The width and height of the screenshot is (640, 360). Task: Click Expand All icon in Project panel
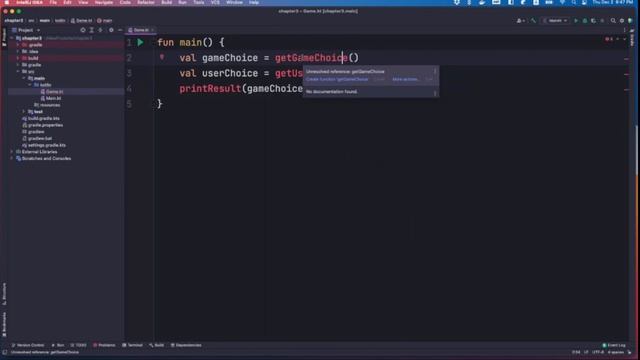click(91, 30)
